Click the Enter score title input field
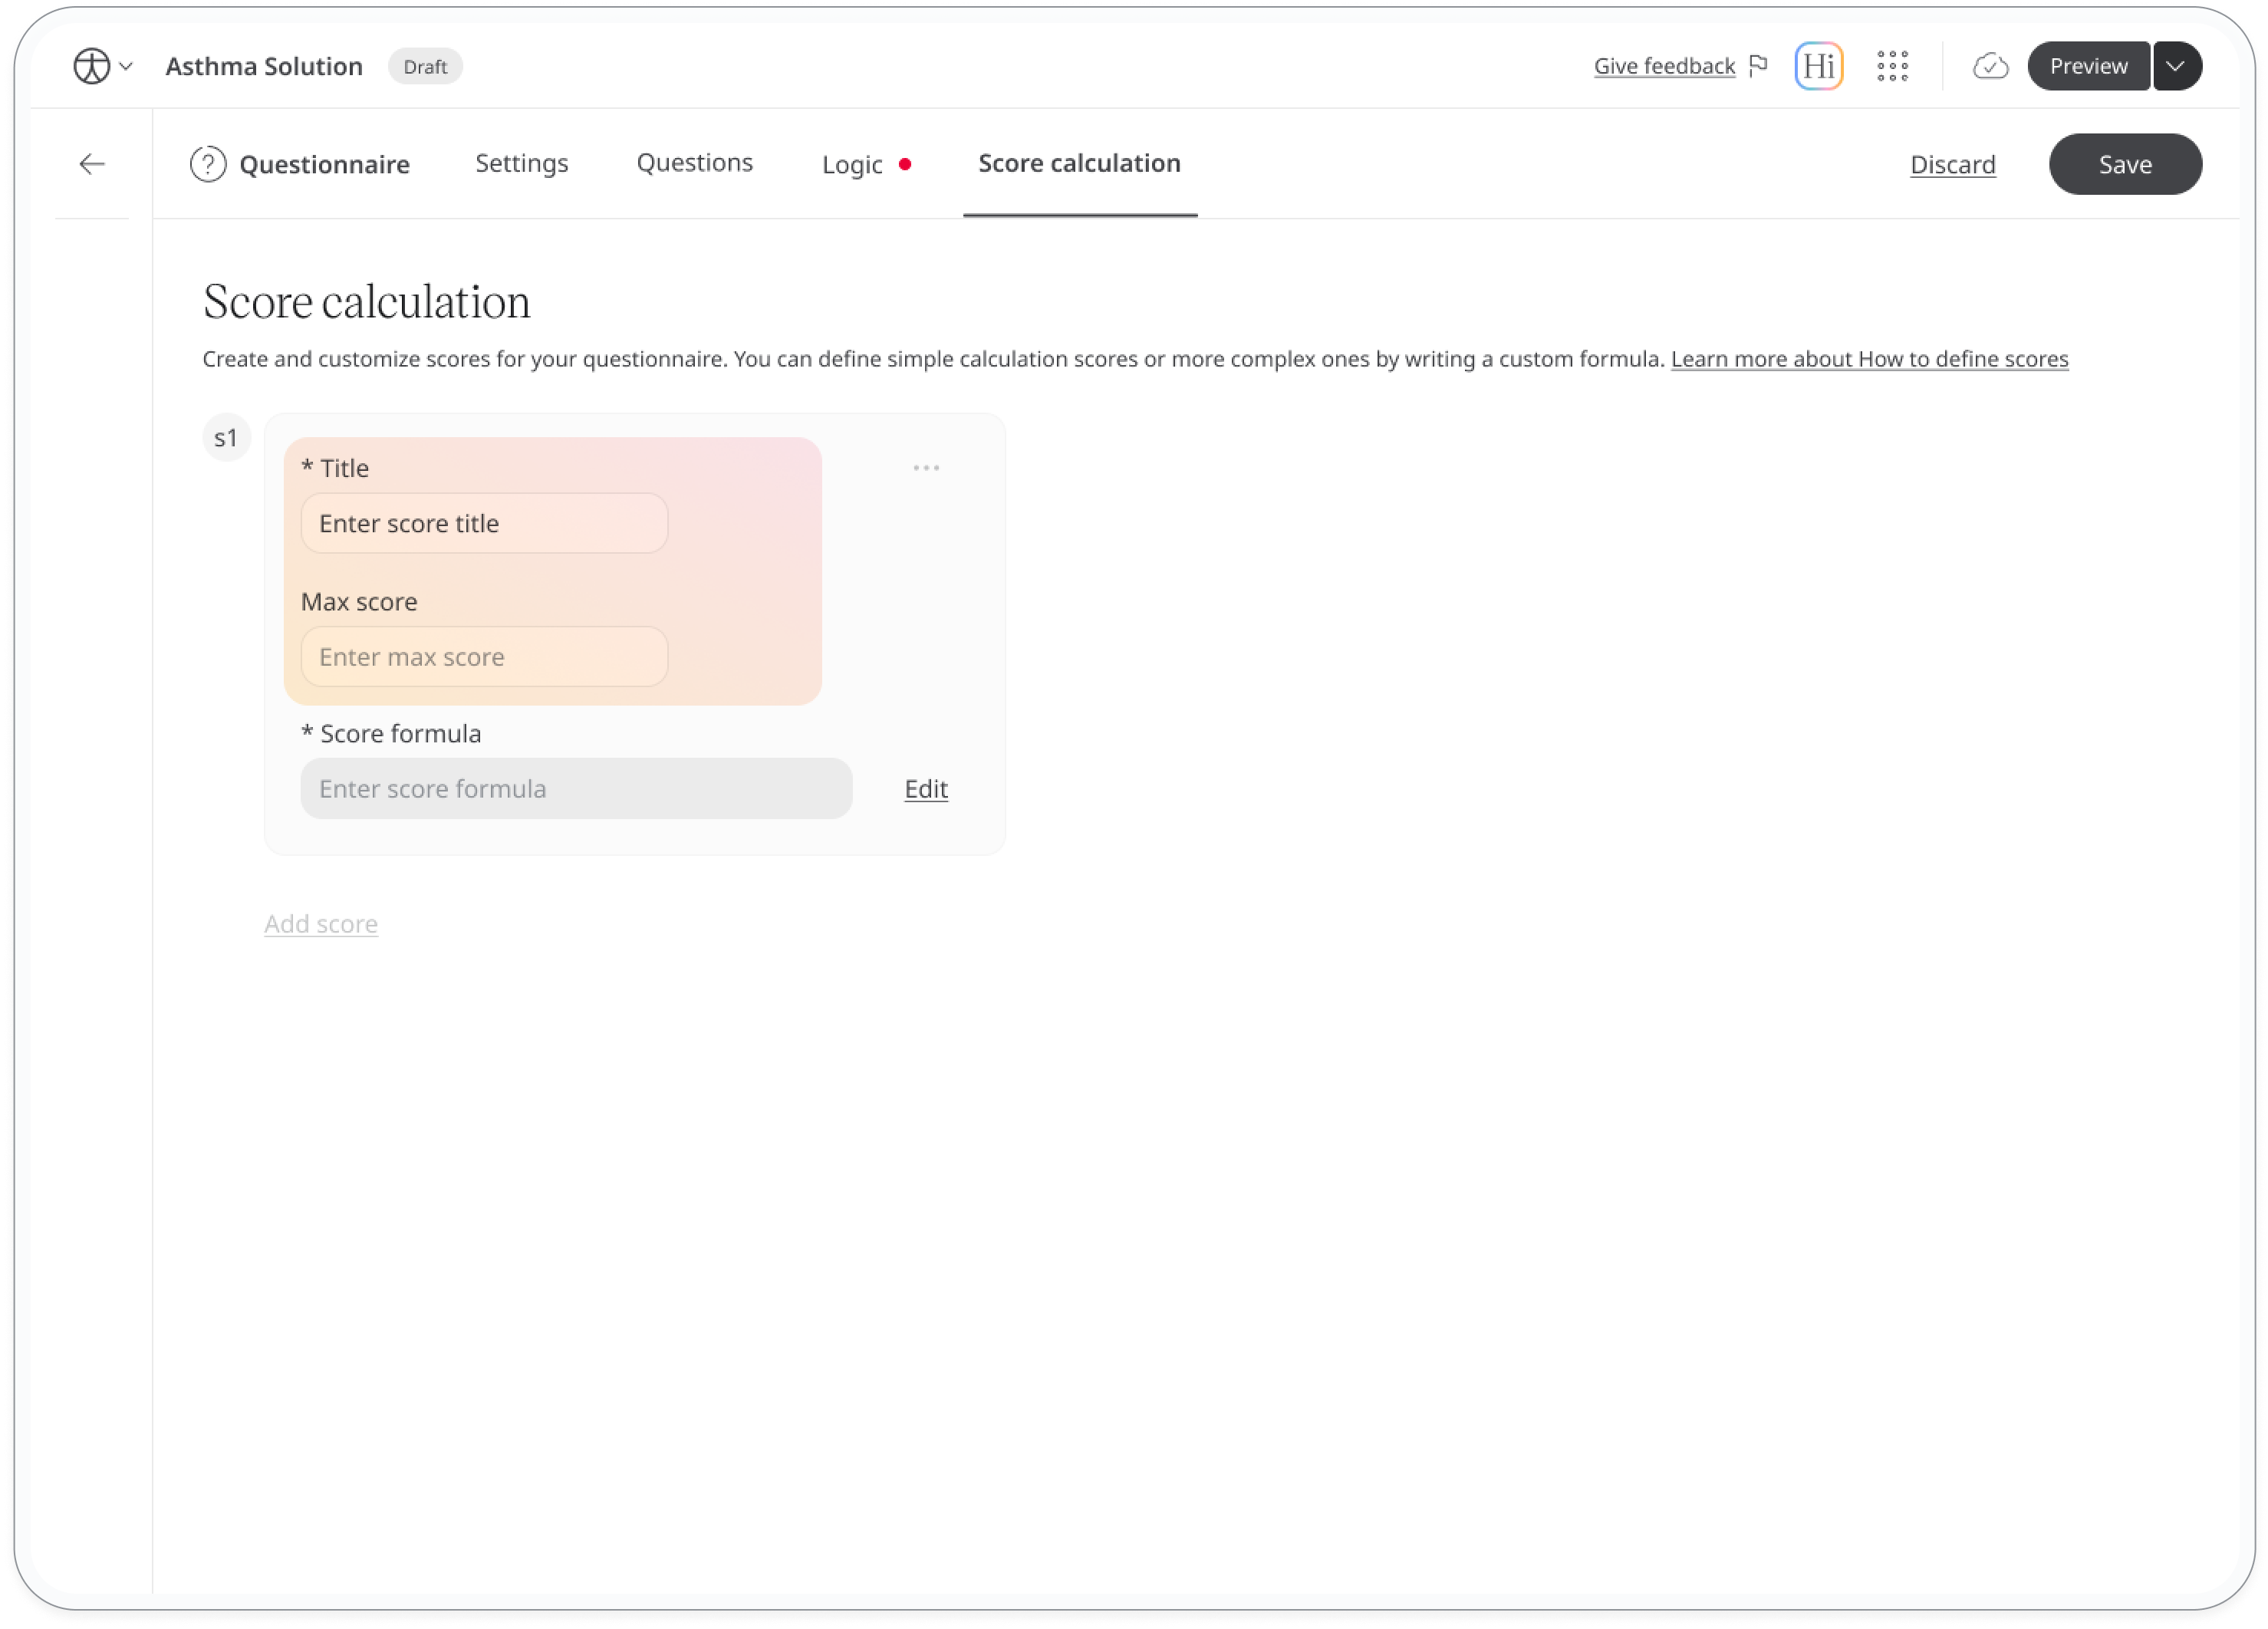2268x1629 pixels. (x=484, y=523)
